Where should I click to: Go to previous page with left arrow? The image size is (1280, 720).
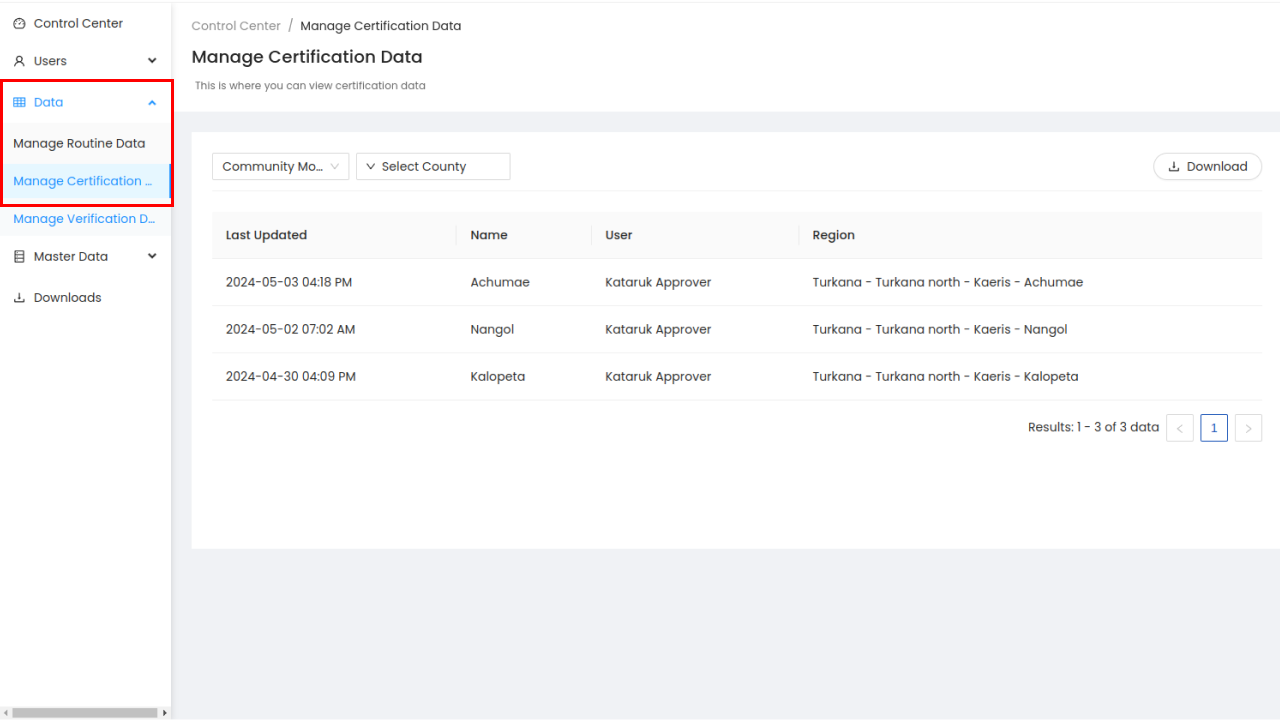click(1180, 428)
